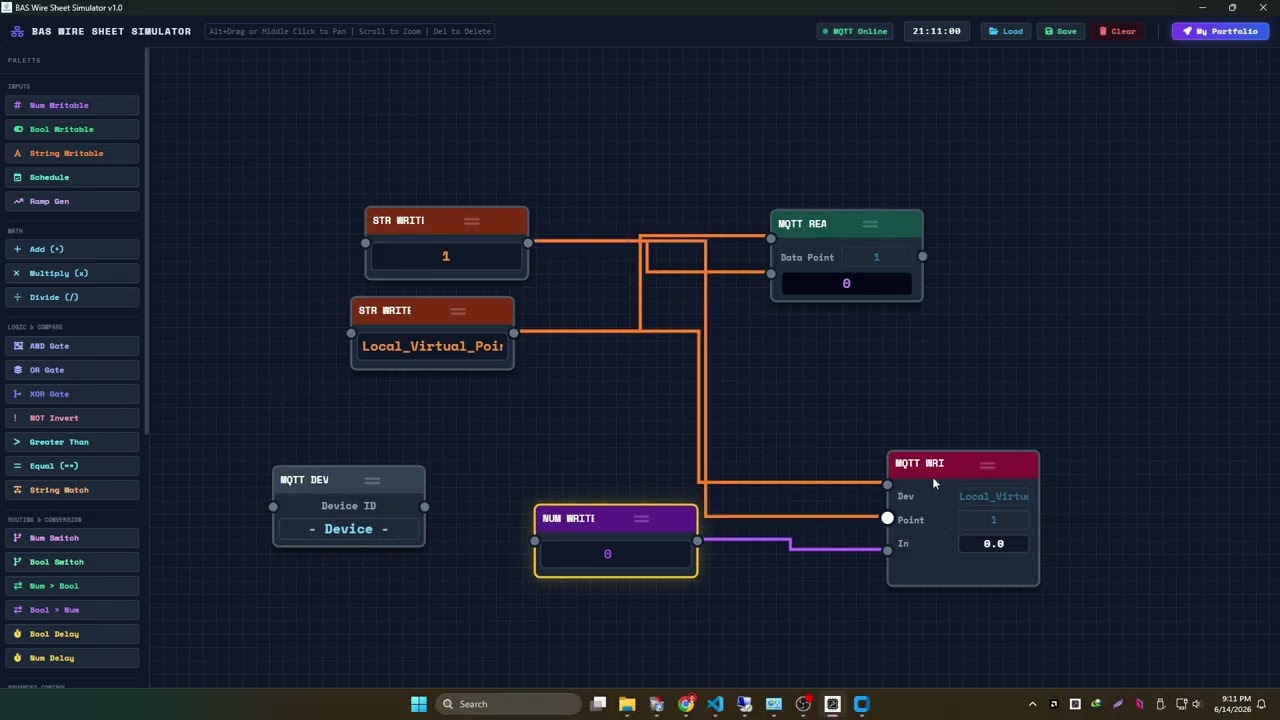Image resolution: width=1280 pixels, height=720 pixels.
Task: Select Bool > Num converter item
Action: click(x=72, y=610)
